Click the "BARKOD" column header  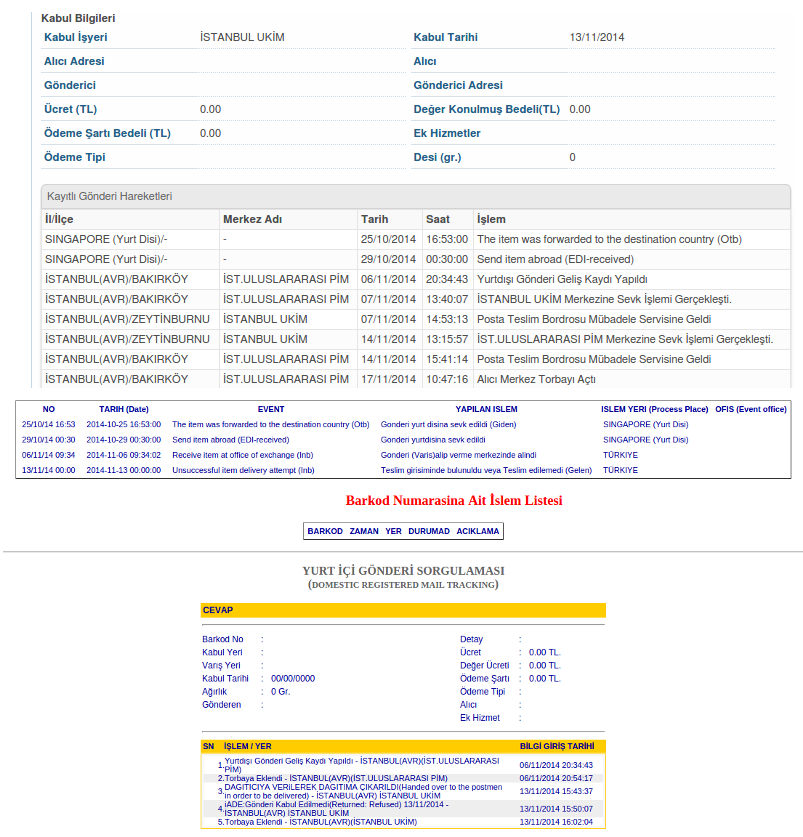[x=325, y=531]
